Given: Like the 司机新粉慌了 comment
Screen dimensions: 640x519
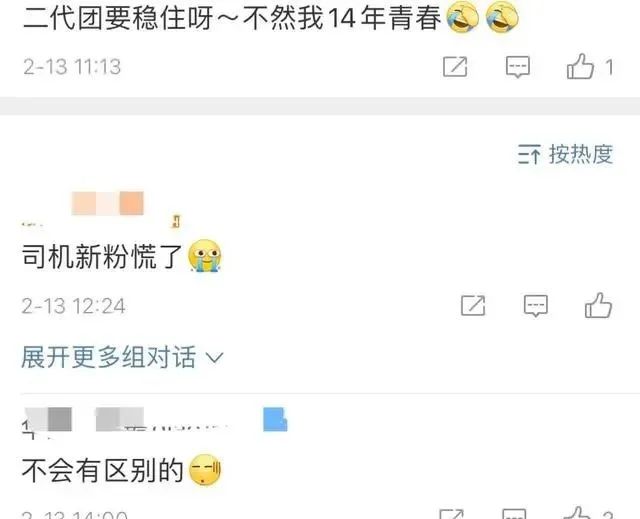Looking at the screenshot, I should point(598,305).
